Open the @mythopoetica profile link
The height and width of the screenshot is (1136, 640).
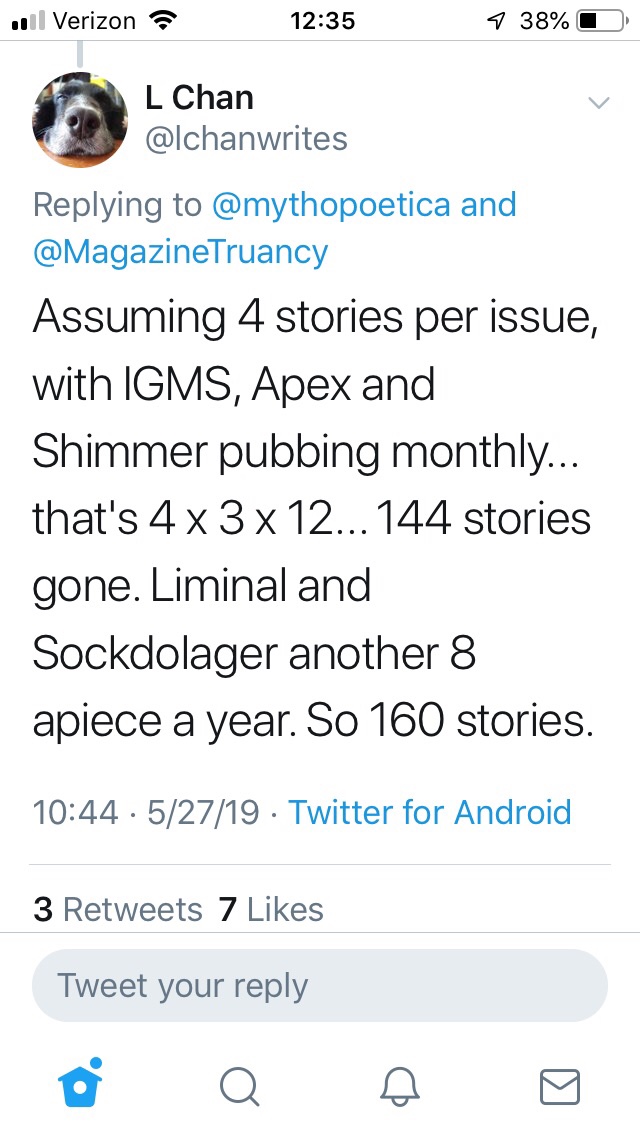coord(335,205)
